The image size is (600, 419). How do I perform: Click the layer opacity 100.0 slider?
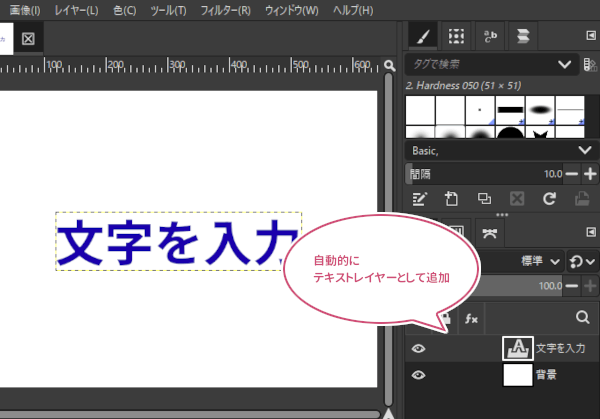tap(520, 286)
